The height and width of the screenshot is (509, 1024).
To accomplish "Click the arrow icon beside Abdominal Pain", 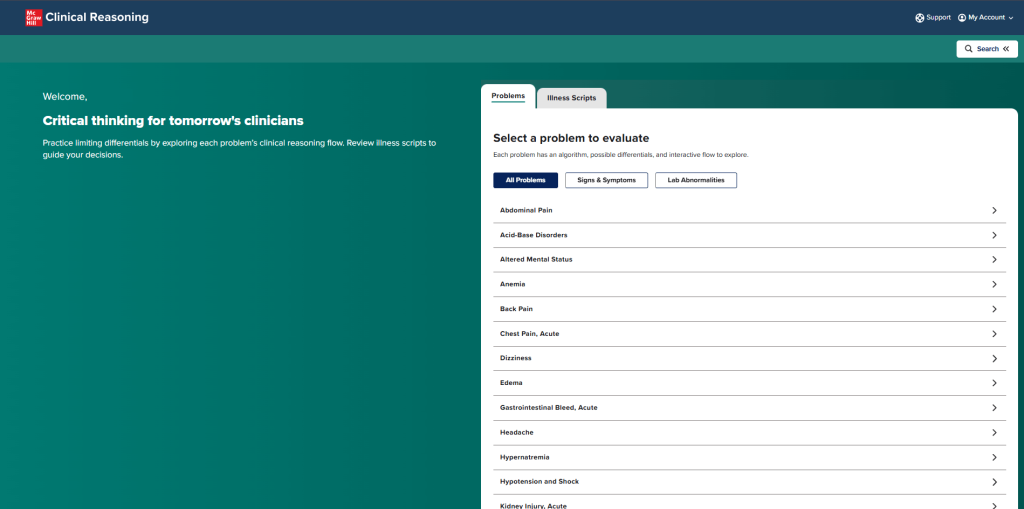I will coord(994,210).
